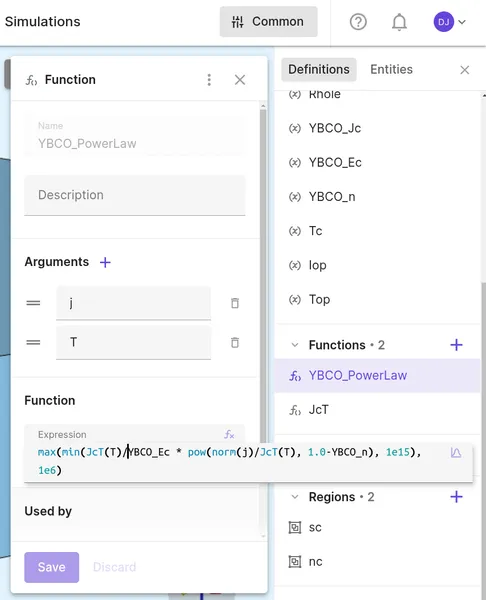The width and height of the screenshot is (486, 600).
Task: Select the Top variable
Action: pyautogui.click(x=377, y=299)
